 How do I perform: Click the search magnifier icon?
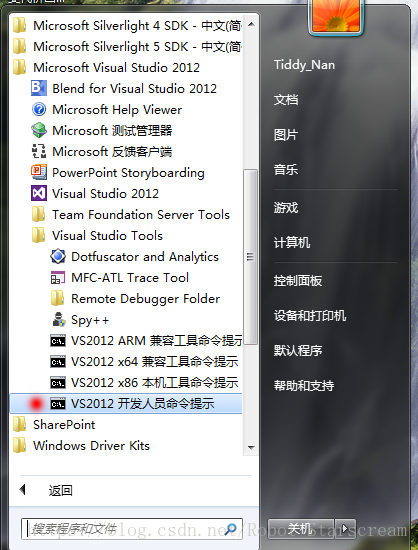coord(230,529)
